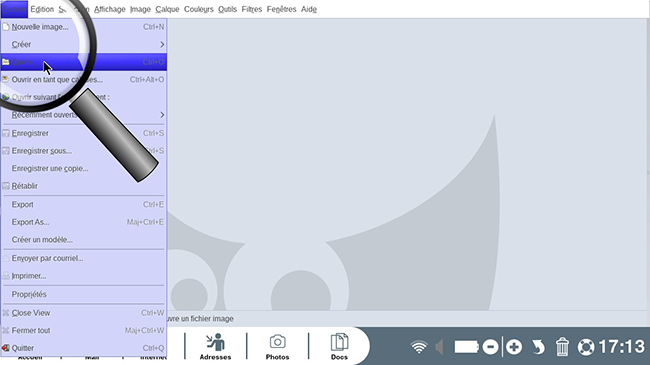Choose Enregistrer sous... entry
Viewport: 650px width, 365px height.
83,151
